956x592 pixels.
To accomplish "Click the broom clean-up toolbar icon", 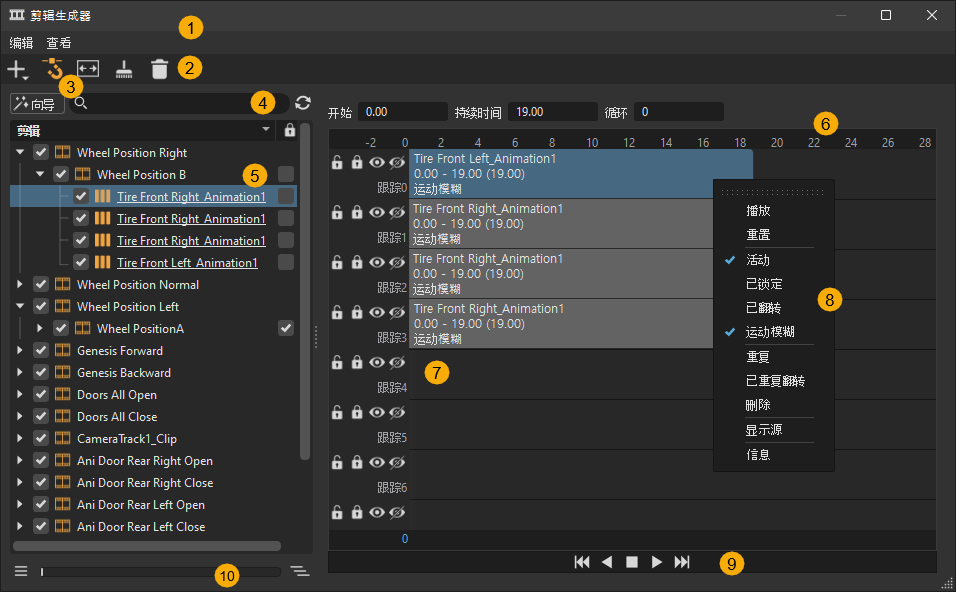I will (124, 70).
